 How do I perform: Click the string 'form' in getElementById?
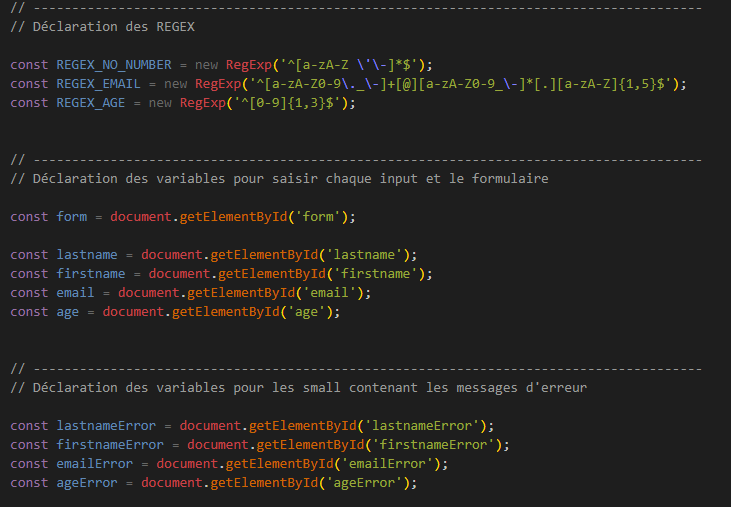point(318,217)
